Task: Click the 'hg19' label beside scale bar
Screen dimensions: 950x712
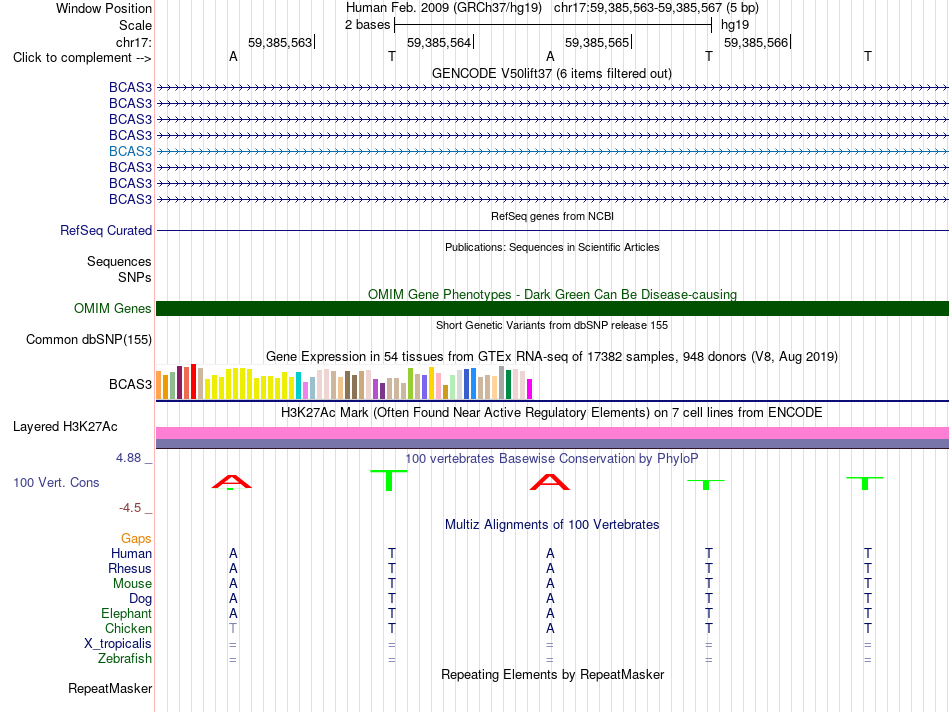Action: pos(735,25)
